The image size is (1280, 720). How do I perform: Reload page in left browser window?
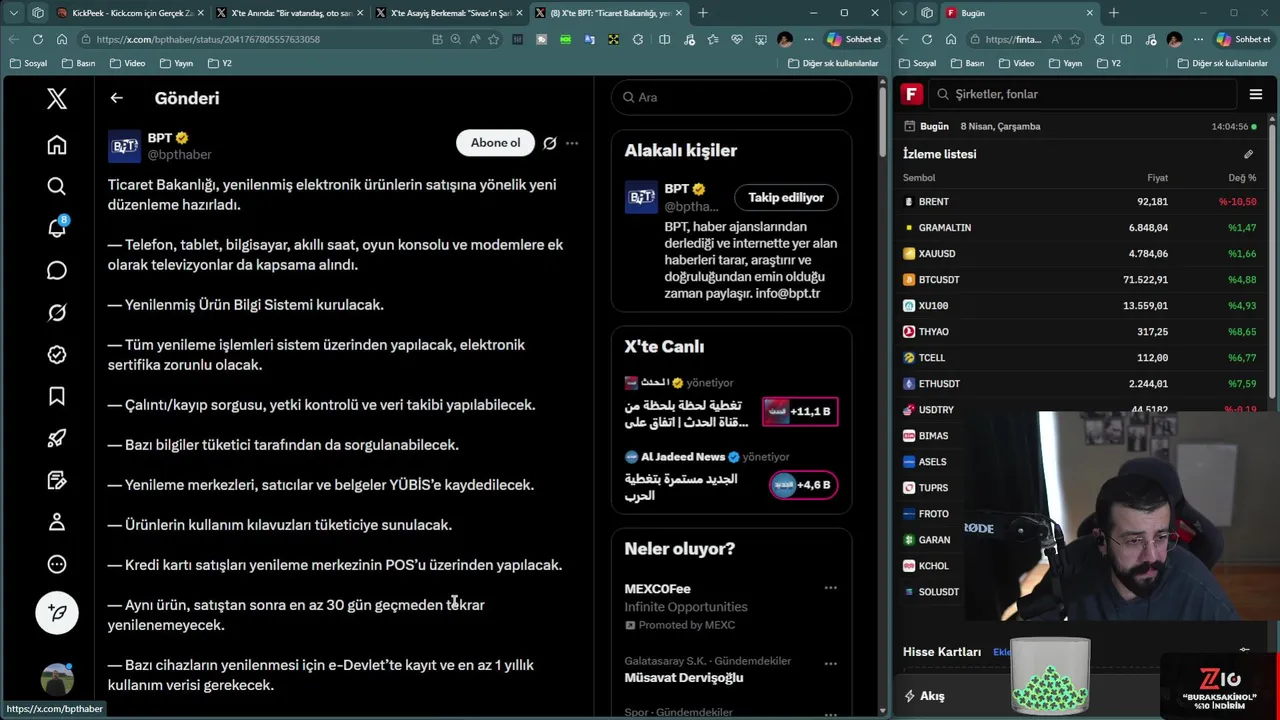[38, 39]
